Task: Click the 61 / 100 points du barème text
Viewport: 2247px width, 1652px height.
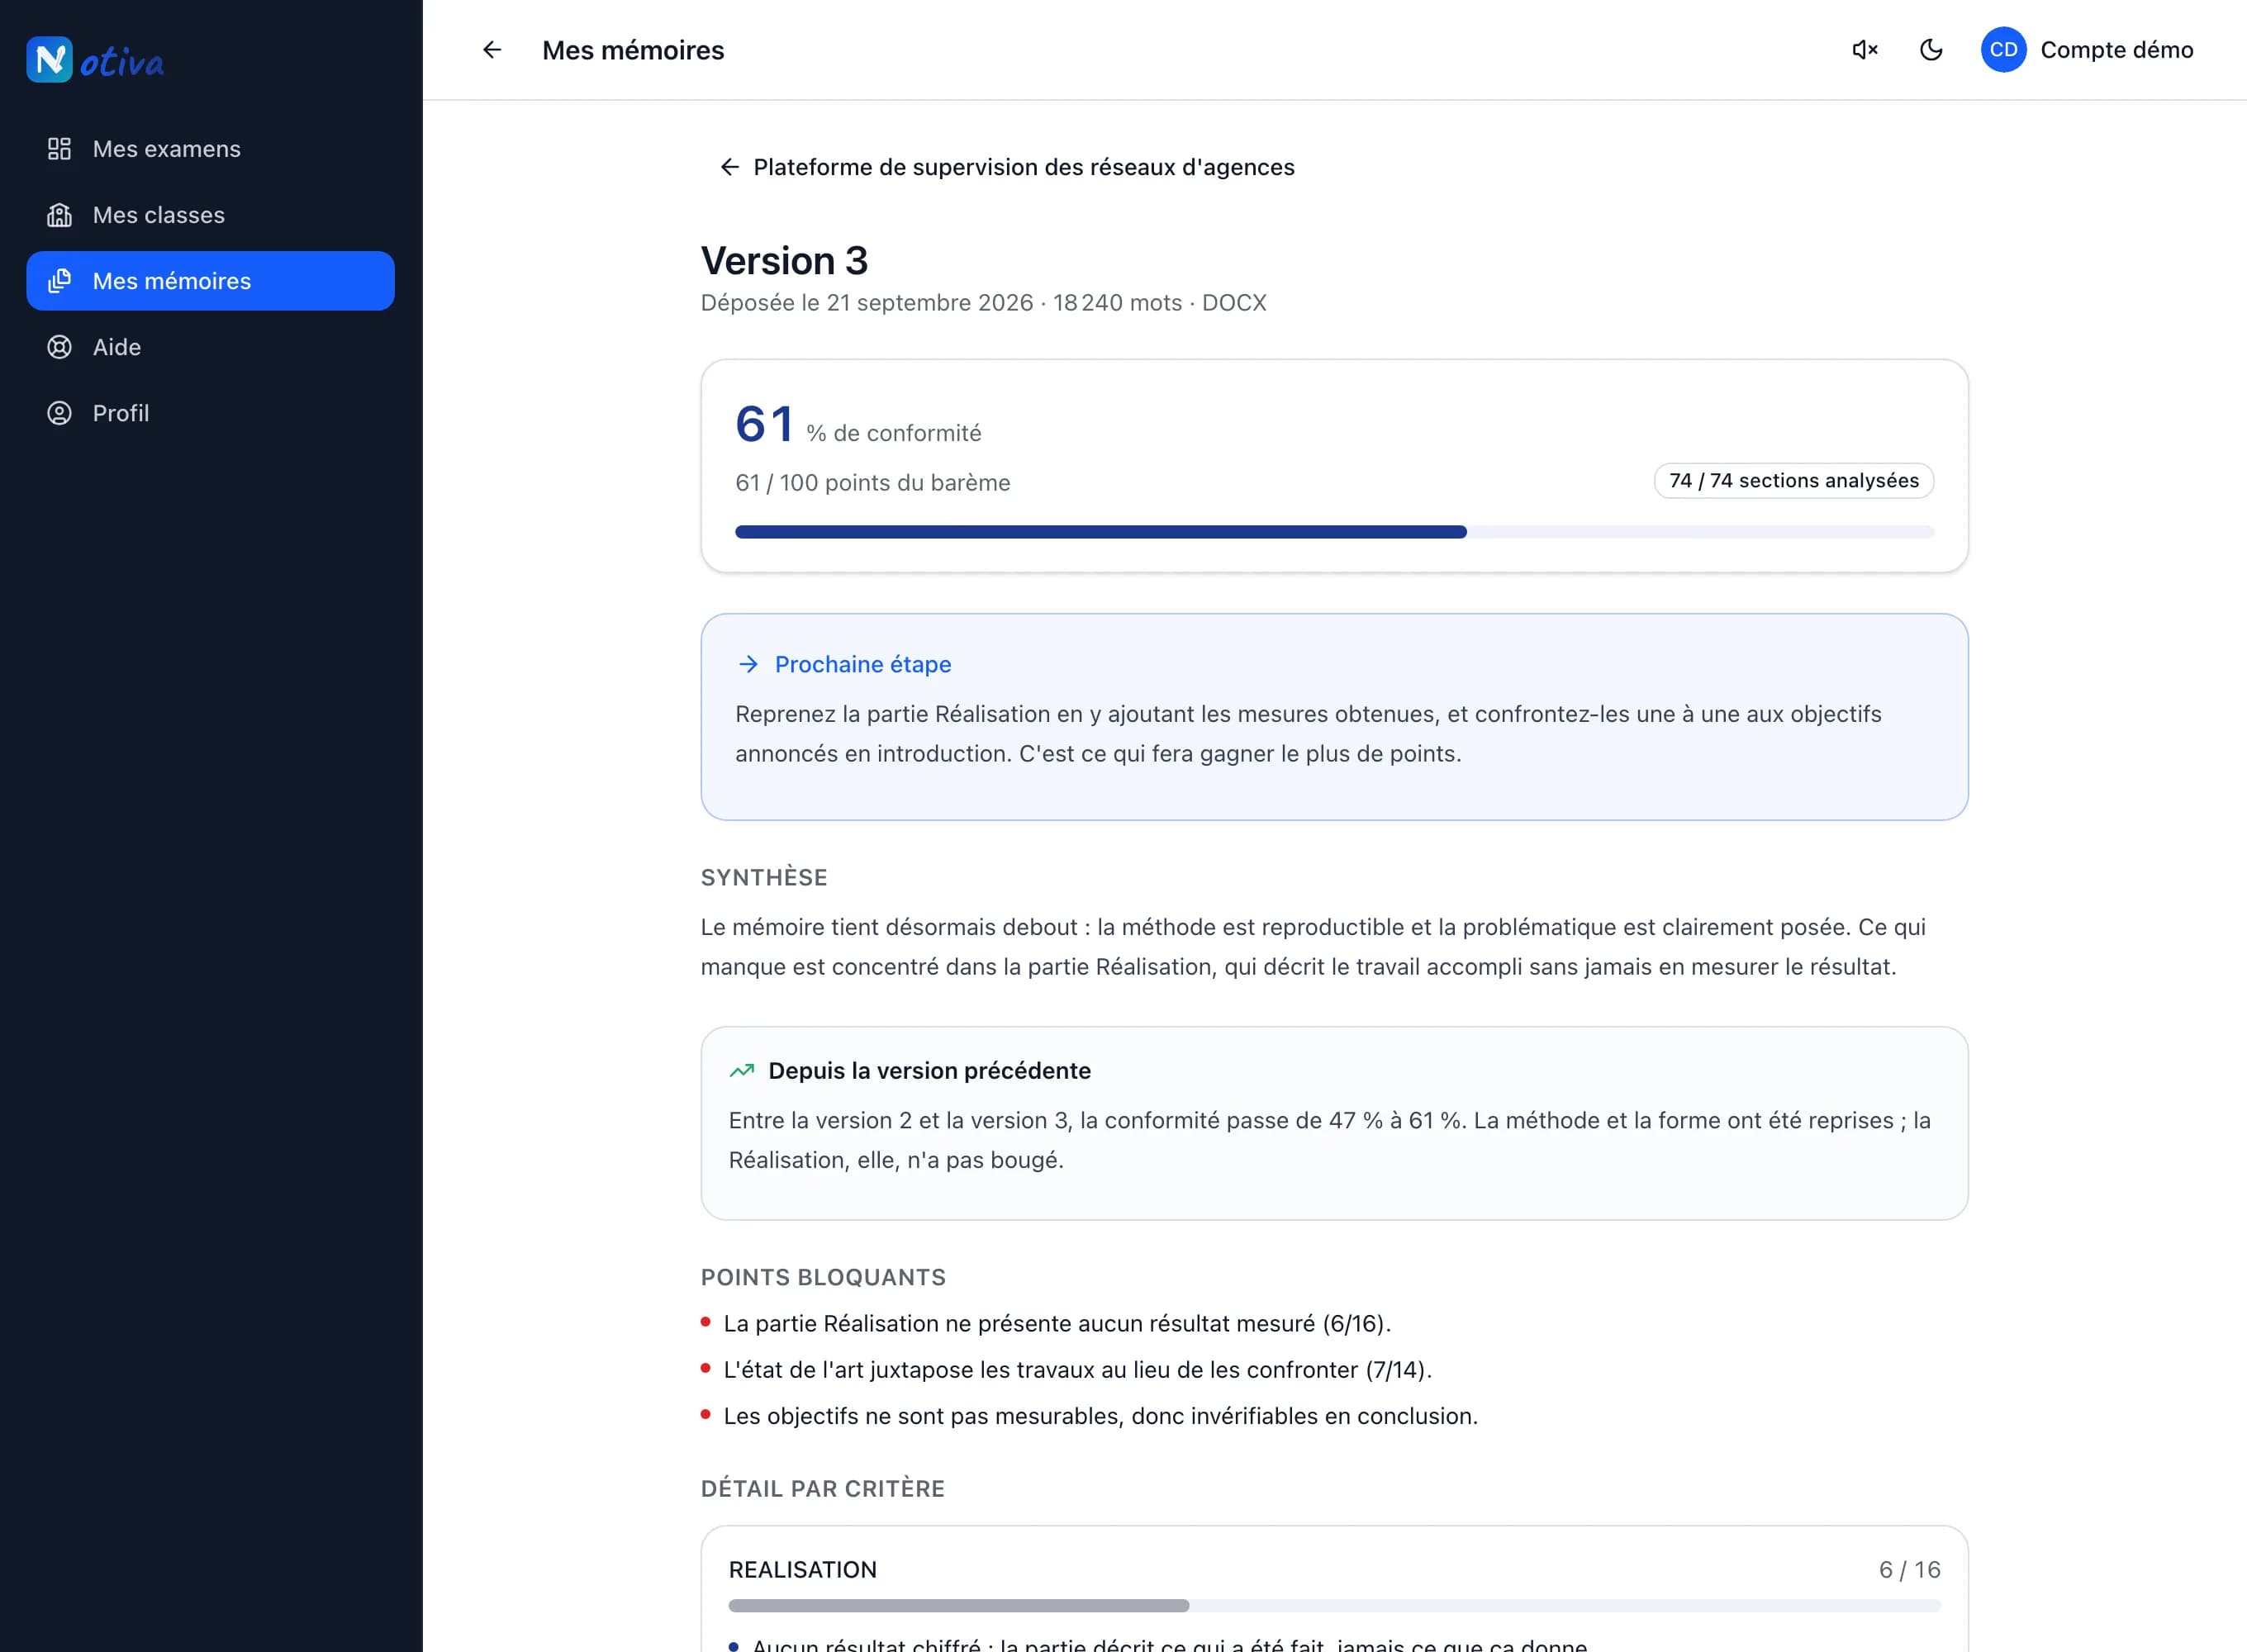Action: (872, 483)
